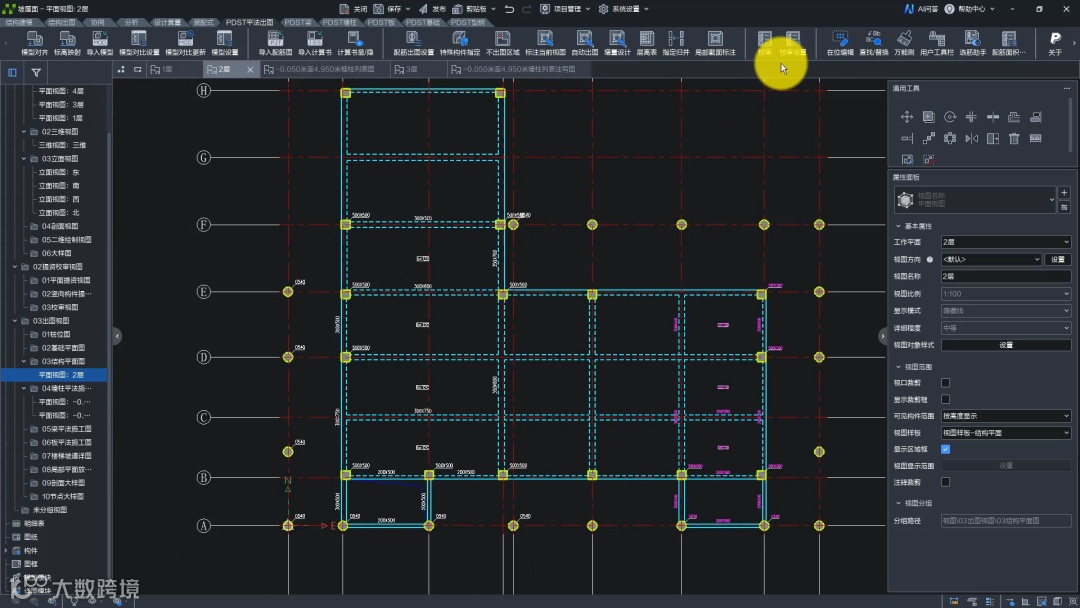This screenshot has height=608, width=1080.
Task: Click the filter funnel icon in left panel
Action: pos(36,72)
